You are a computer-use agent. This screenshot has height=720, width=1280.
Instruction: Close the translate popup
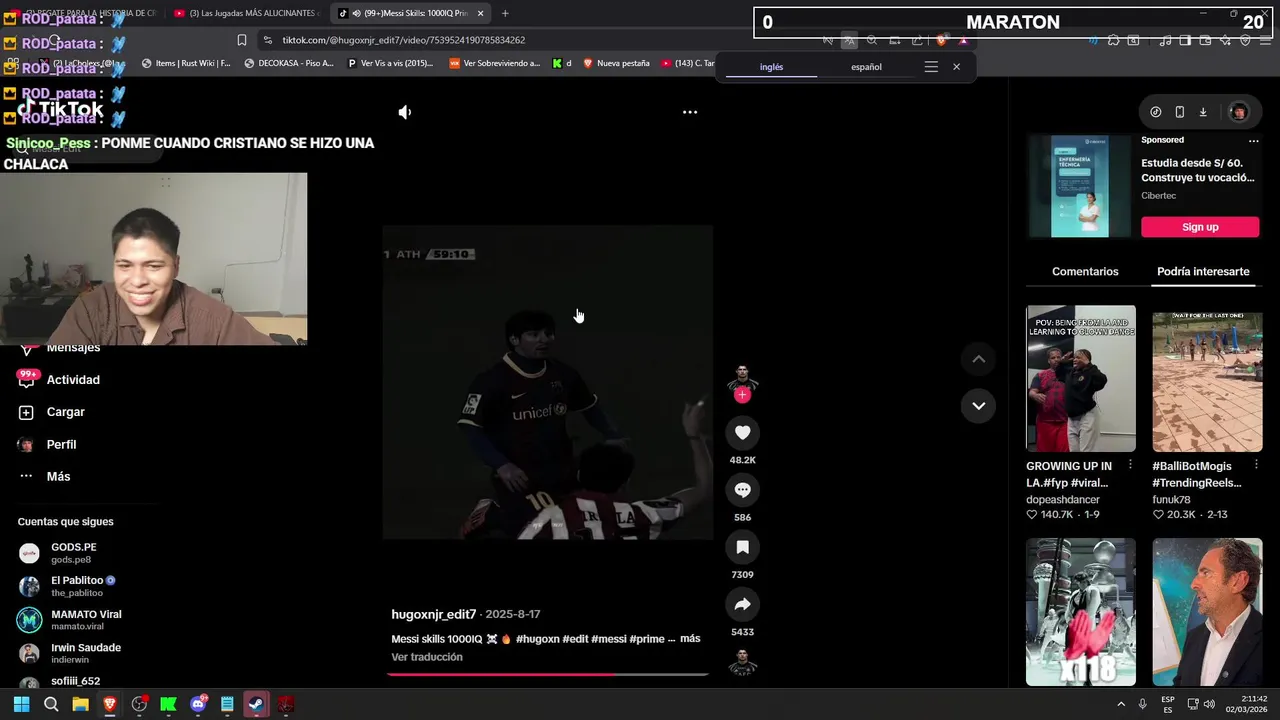(956, 67)
